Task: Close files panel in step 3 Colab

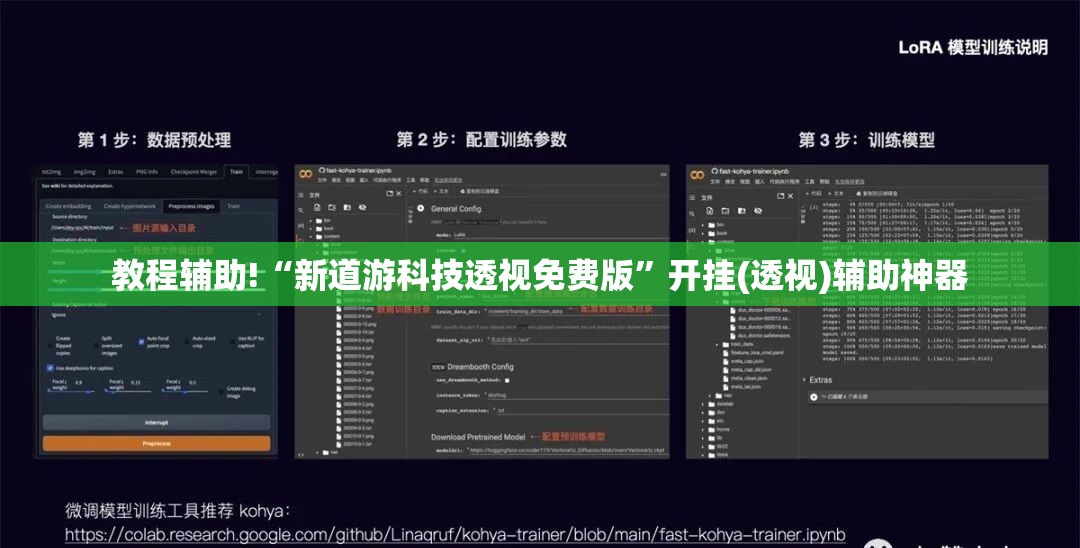Action: tap(791, 196)
